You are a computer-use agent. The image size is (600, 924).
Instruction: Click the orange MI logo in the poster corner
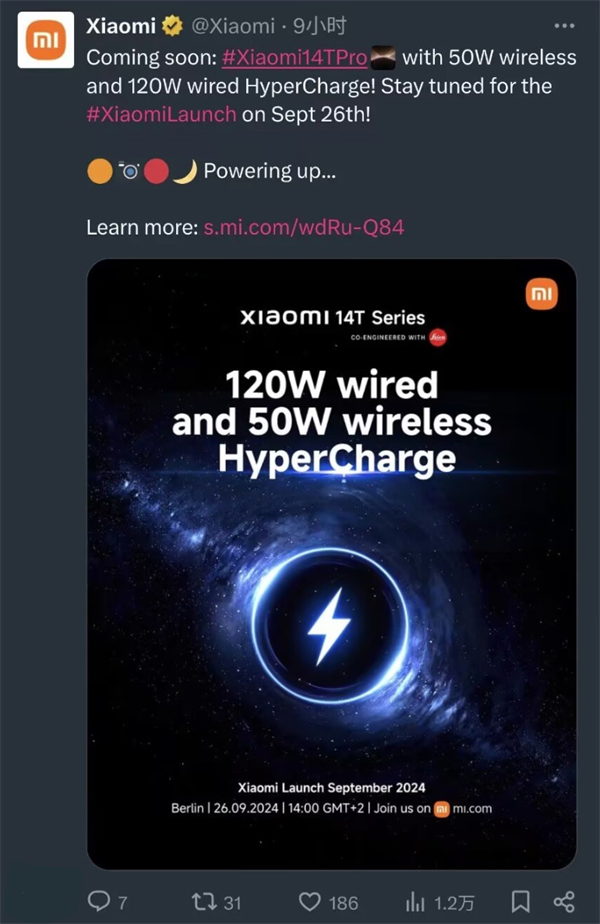point(541,293)
